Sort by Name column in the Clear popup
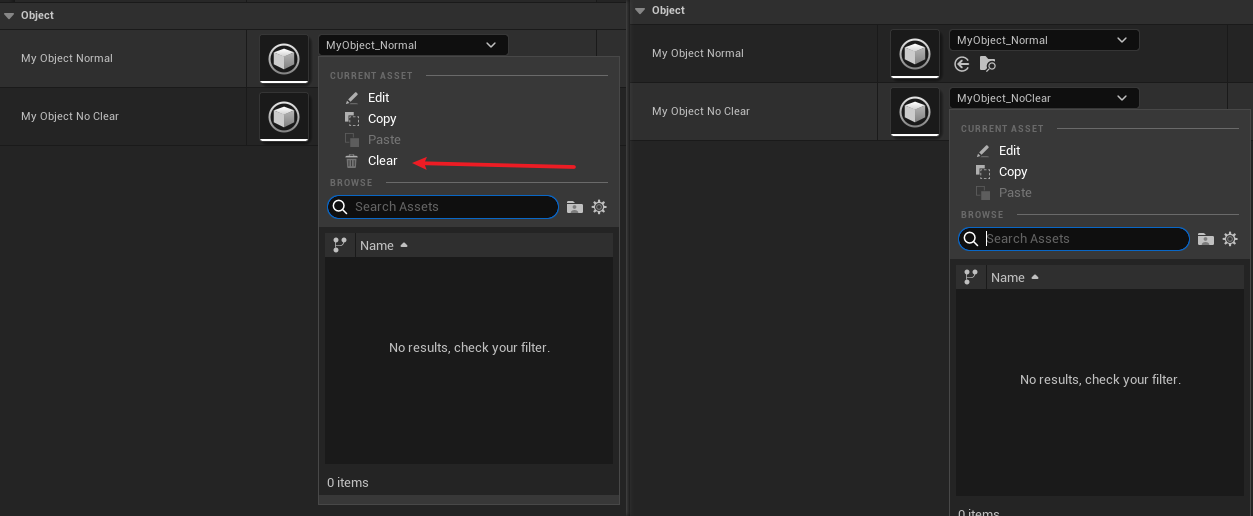Viewport: 1253px width, 516px height. [377, 245]
